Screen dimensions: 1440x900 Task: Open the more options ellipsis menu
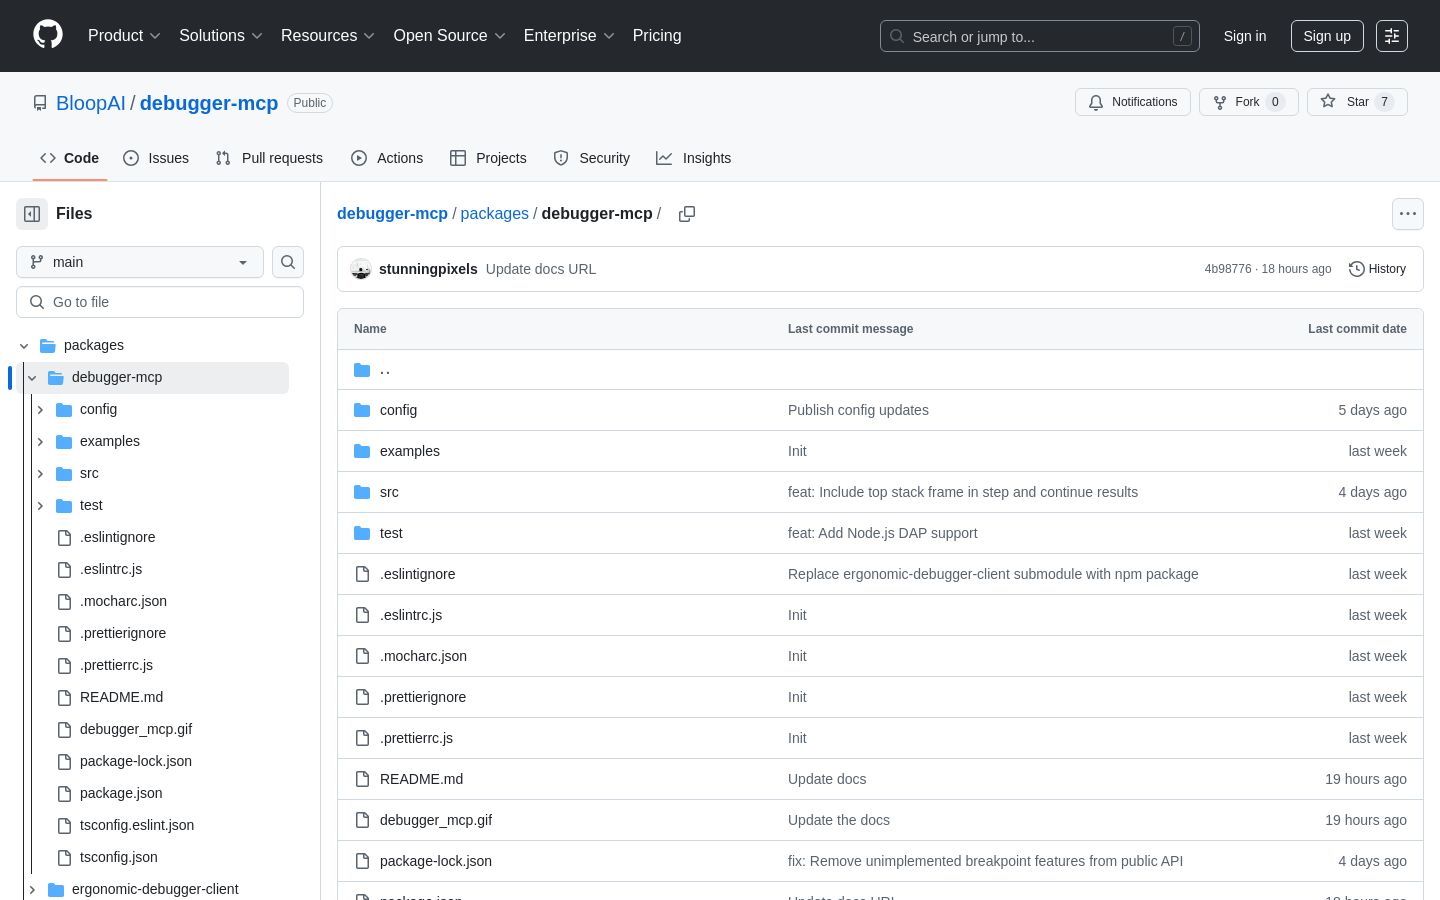coord(1408,214)
